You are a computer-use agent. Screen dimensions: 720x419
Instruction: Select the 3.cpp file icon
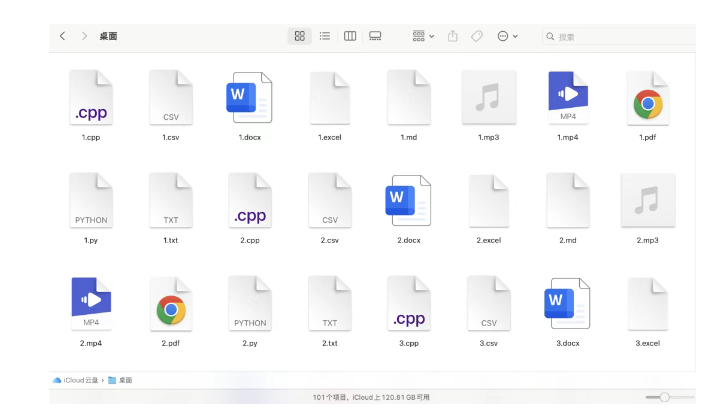[x=409, y=303]
